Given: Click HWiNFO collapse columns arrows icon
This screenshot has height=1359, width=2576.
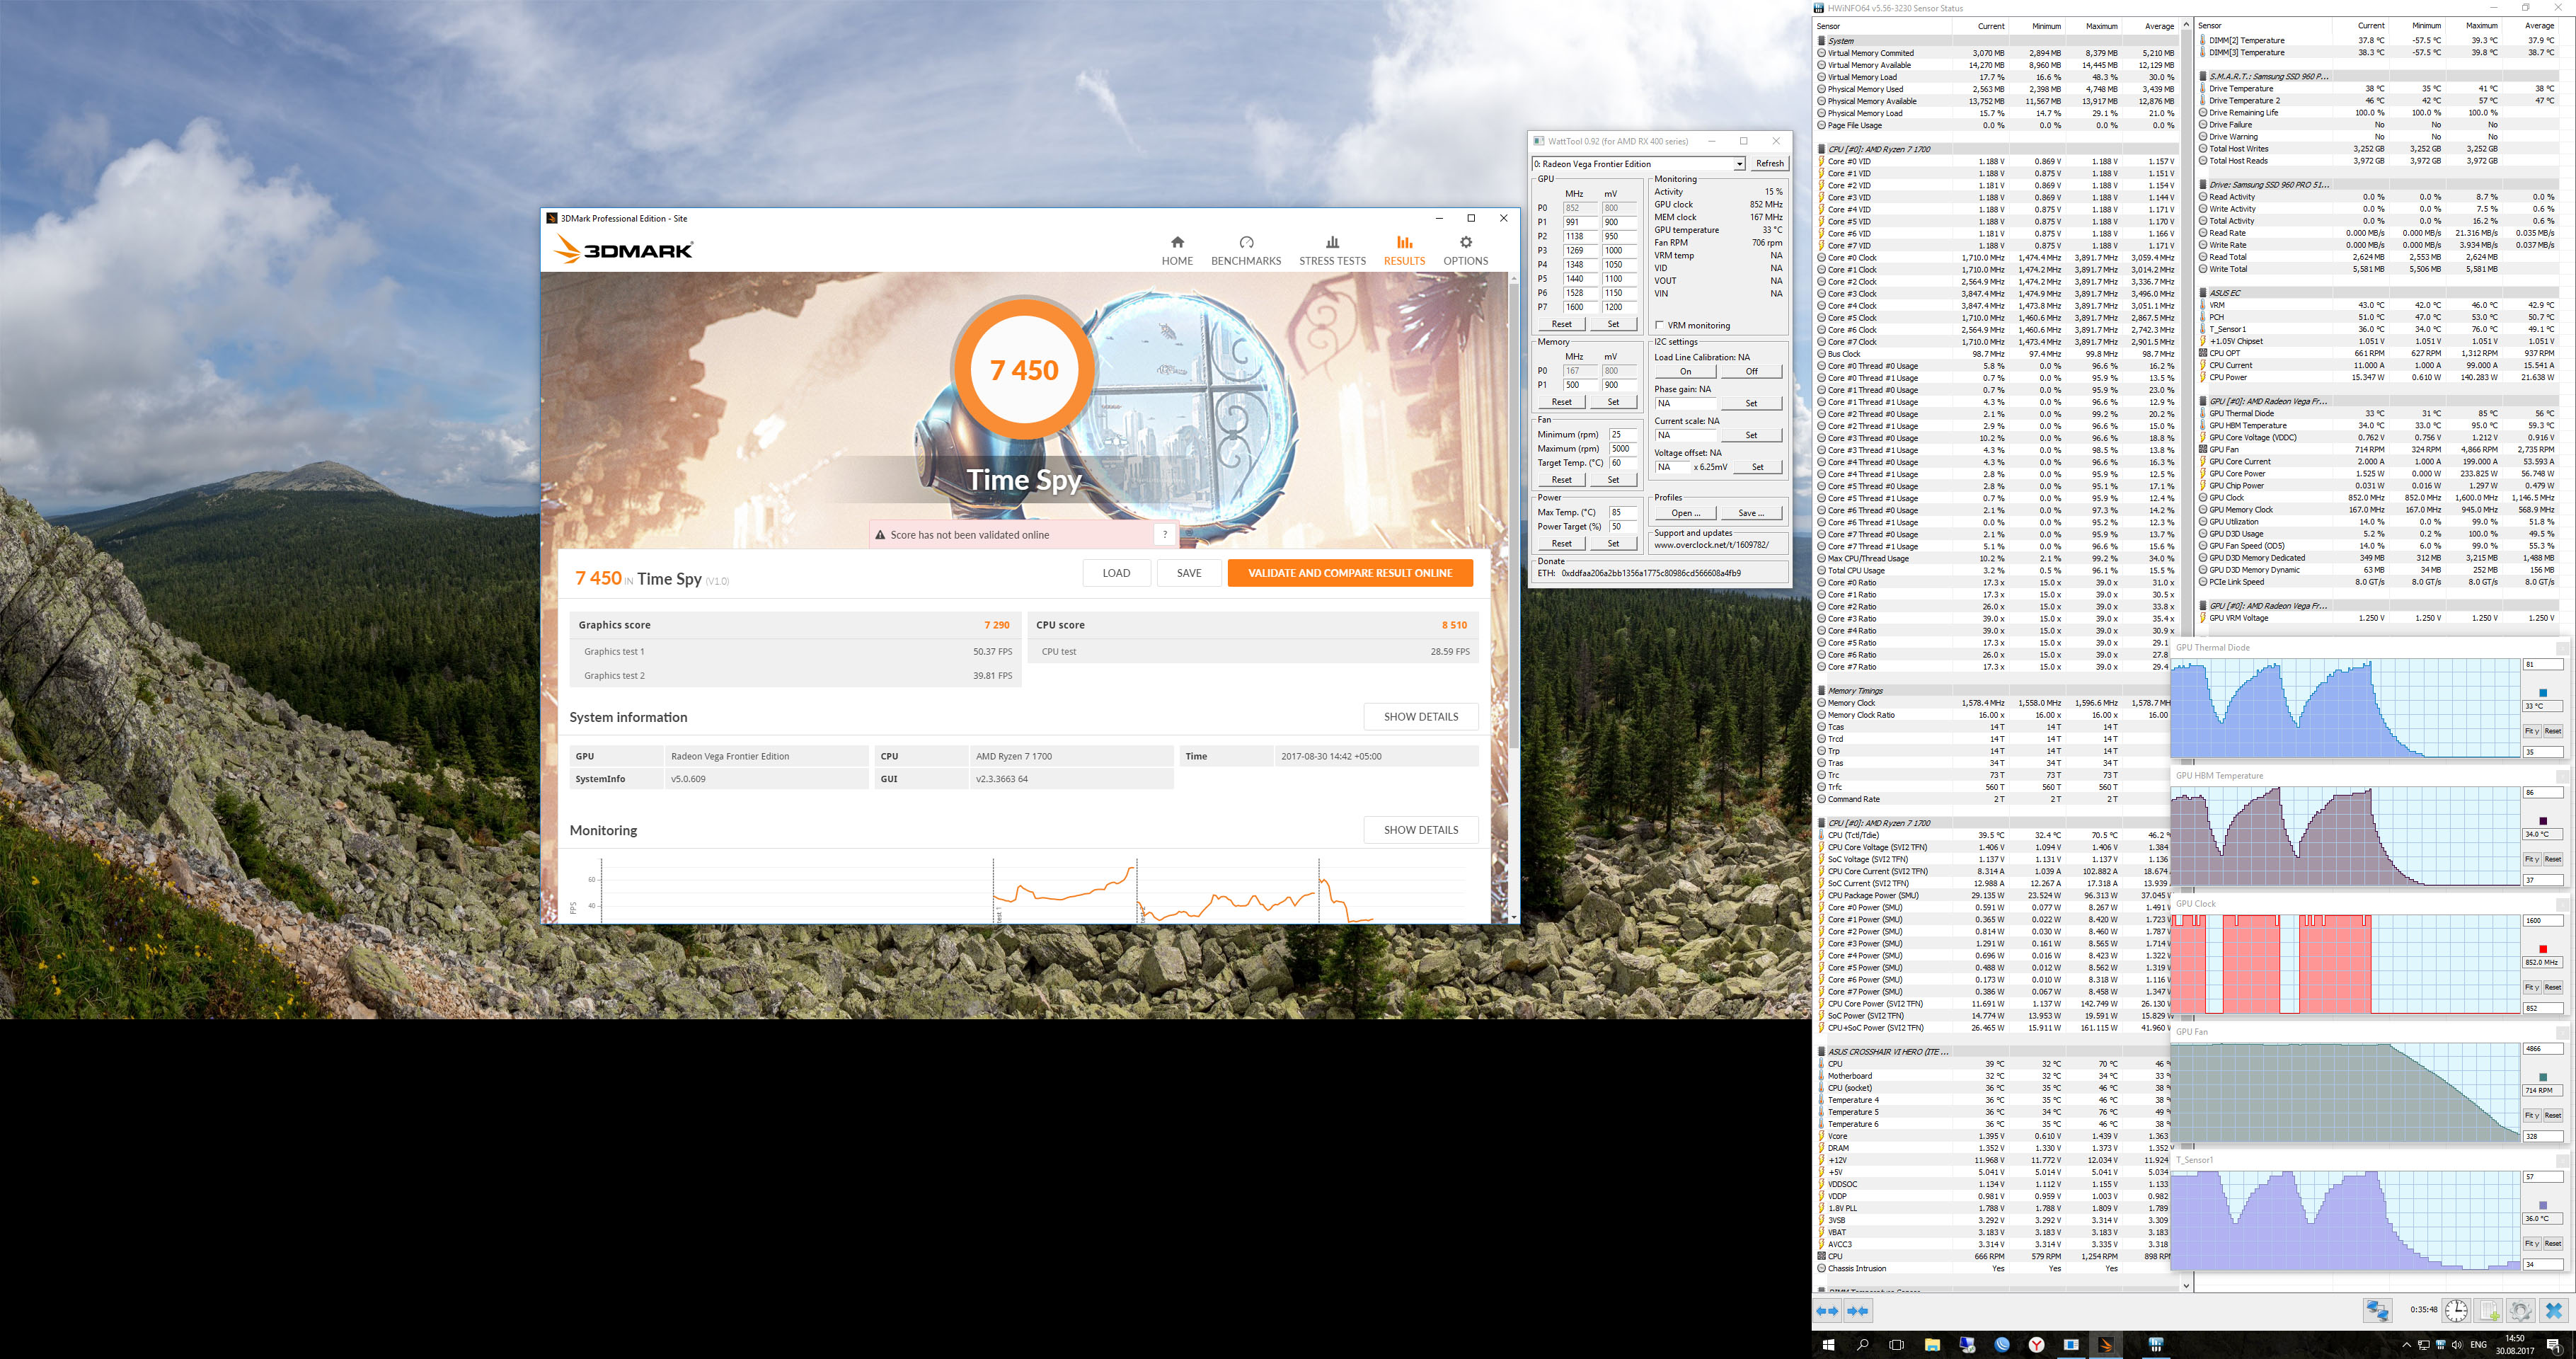Looking at the screenshot, I should pos(1858,1310).
